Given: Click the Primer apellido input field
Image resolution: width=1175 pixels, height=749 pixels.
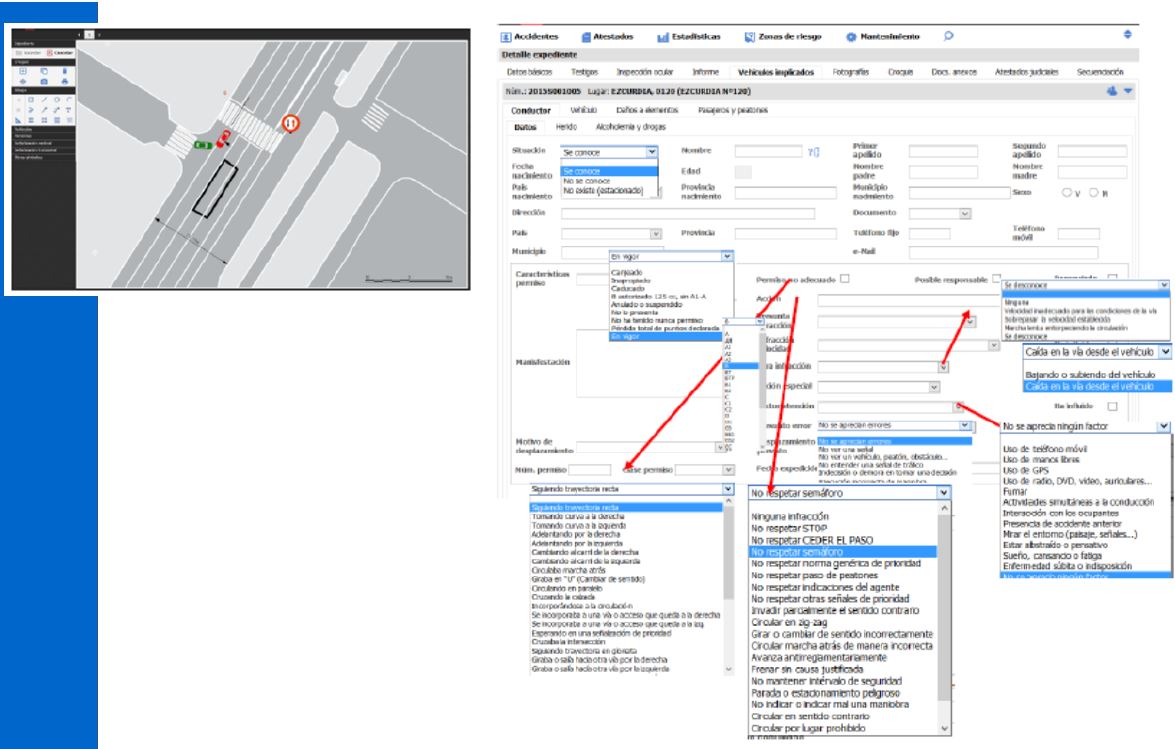Looking at the screenshot, I should (x=943, y=151).
